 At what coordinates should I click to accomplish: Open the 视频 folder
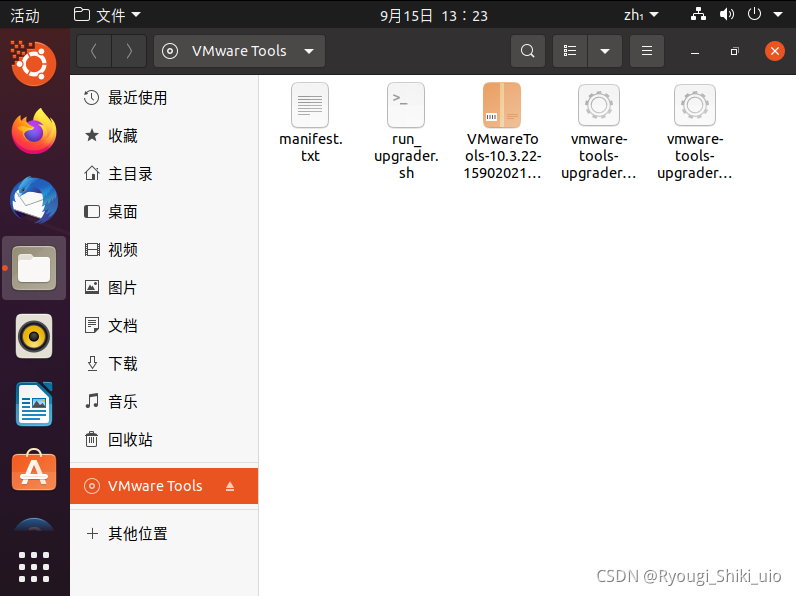point(164,250)
